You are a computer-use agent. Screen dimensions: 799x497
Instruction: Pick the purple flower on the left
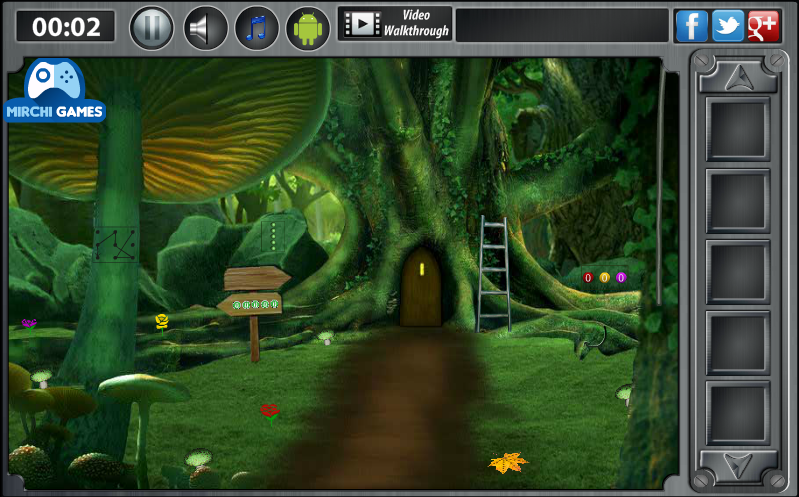[29, 324]
